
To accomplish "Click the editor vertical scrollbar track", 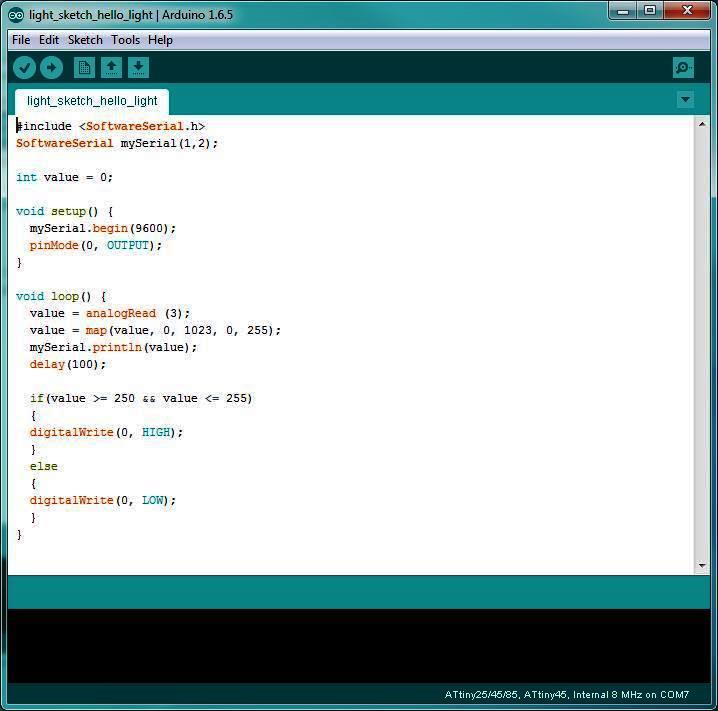I will [x=702, y=345].
